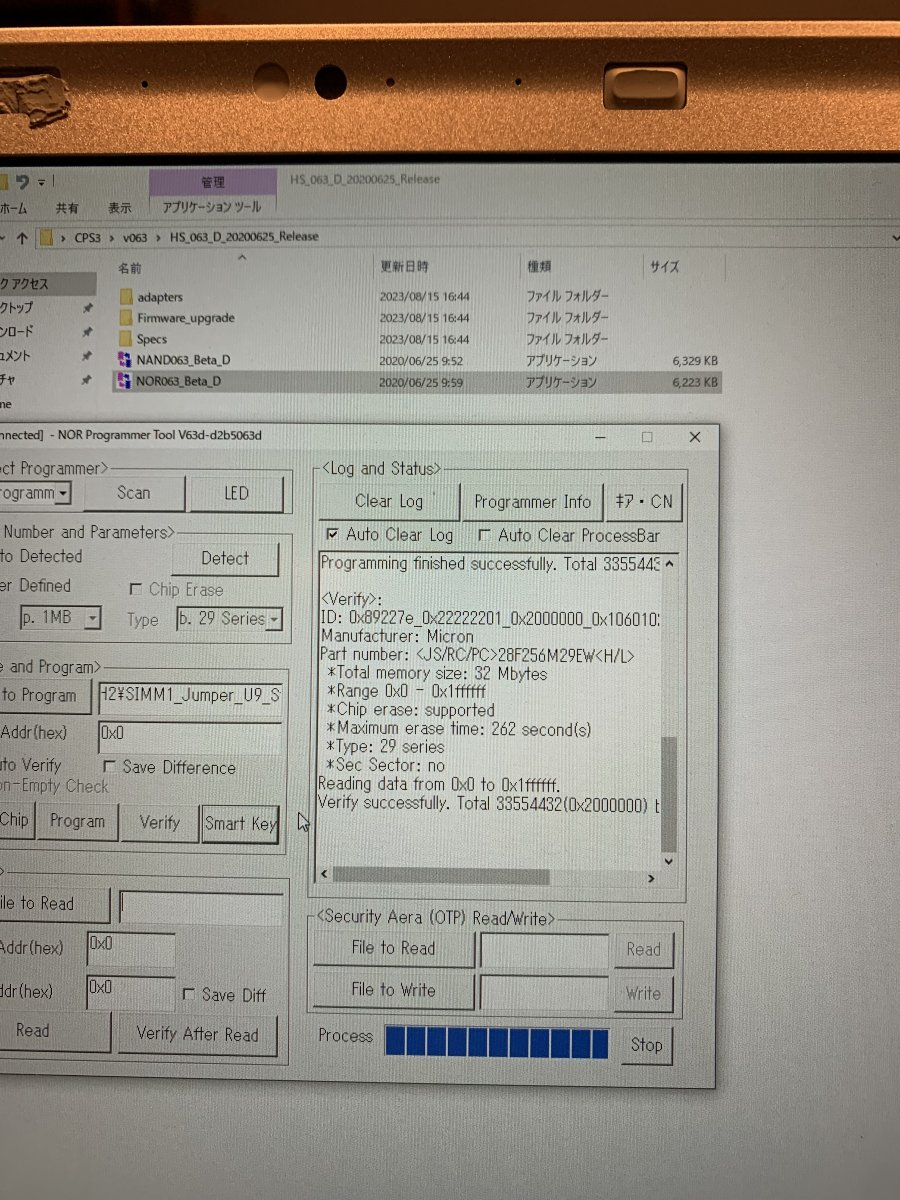Click the folder icon in the address bar
Image resolution: width=900 pixels, height=1200 pixels.
[x=46, y=238]
